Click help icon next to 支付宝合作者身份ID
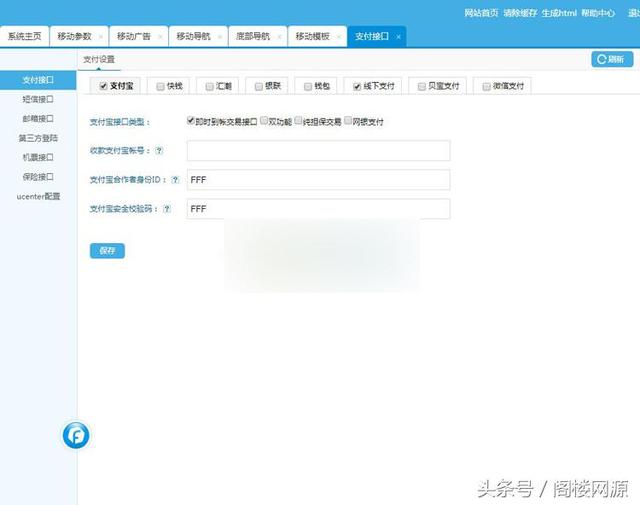 [175, 180]
